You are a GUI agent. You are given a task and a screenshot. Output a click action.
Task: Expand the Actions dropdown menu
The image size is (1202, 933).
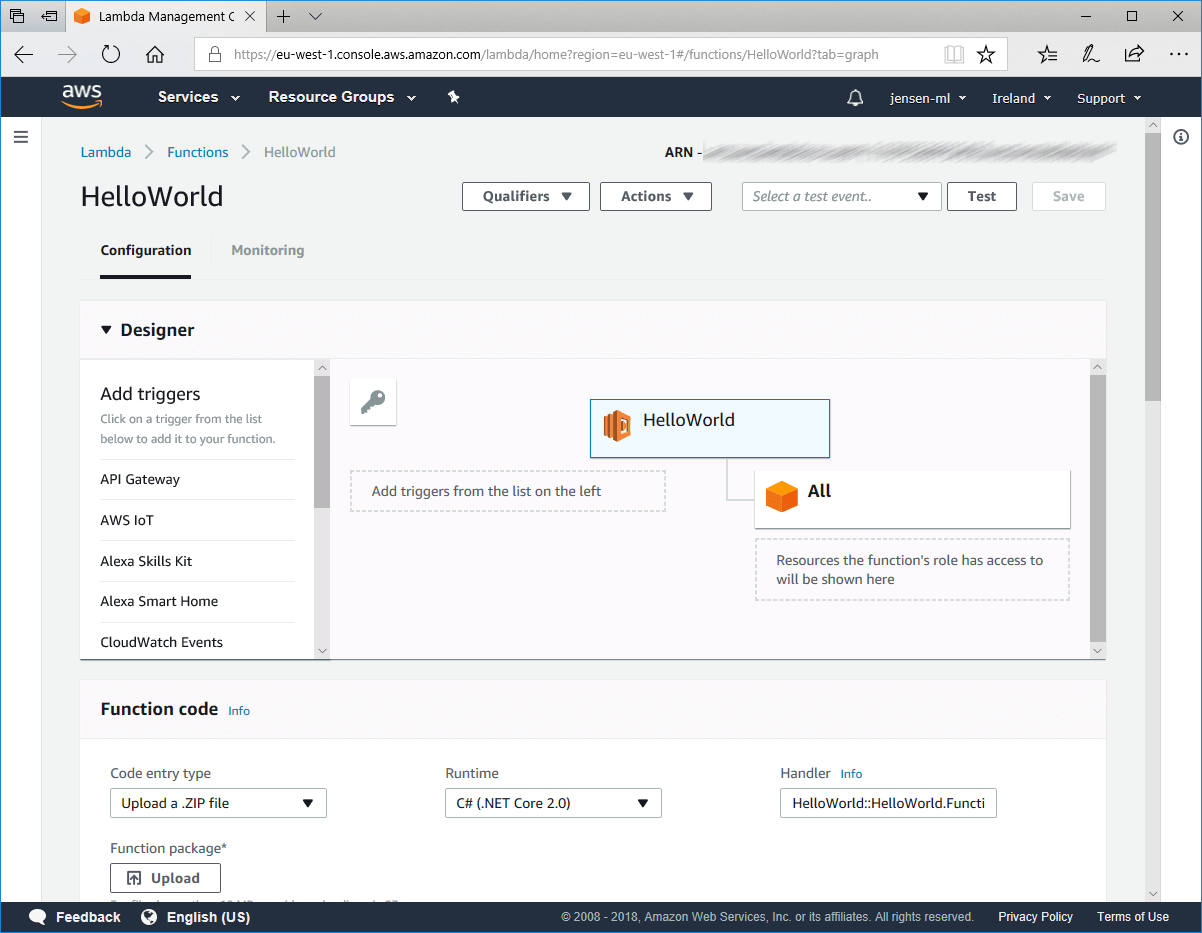(x=655, y=197)
